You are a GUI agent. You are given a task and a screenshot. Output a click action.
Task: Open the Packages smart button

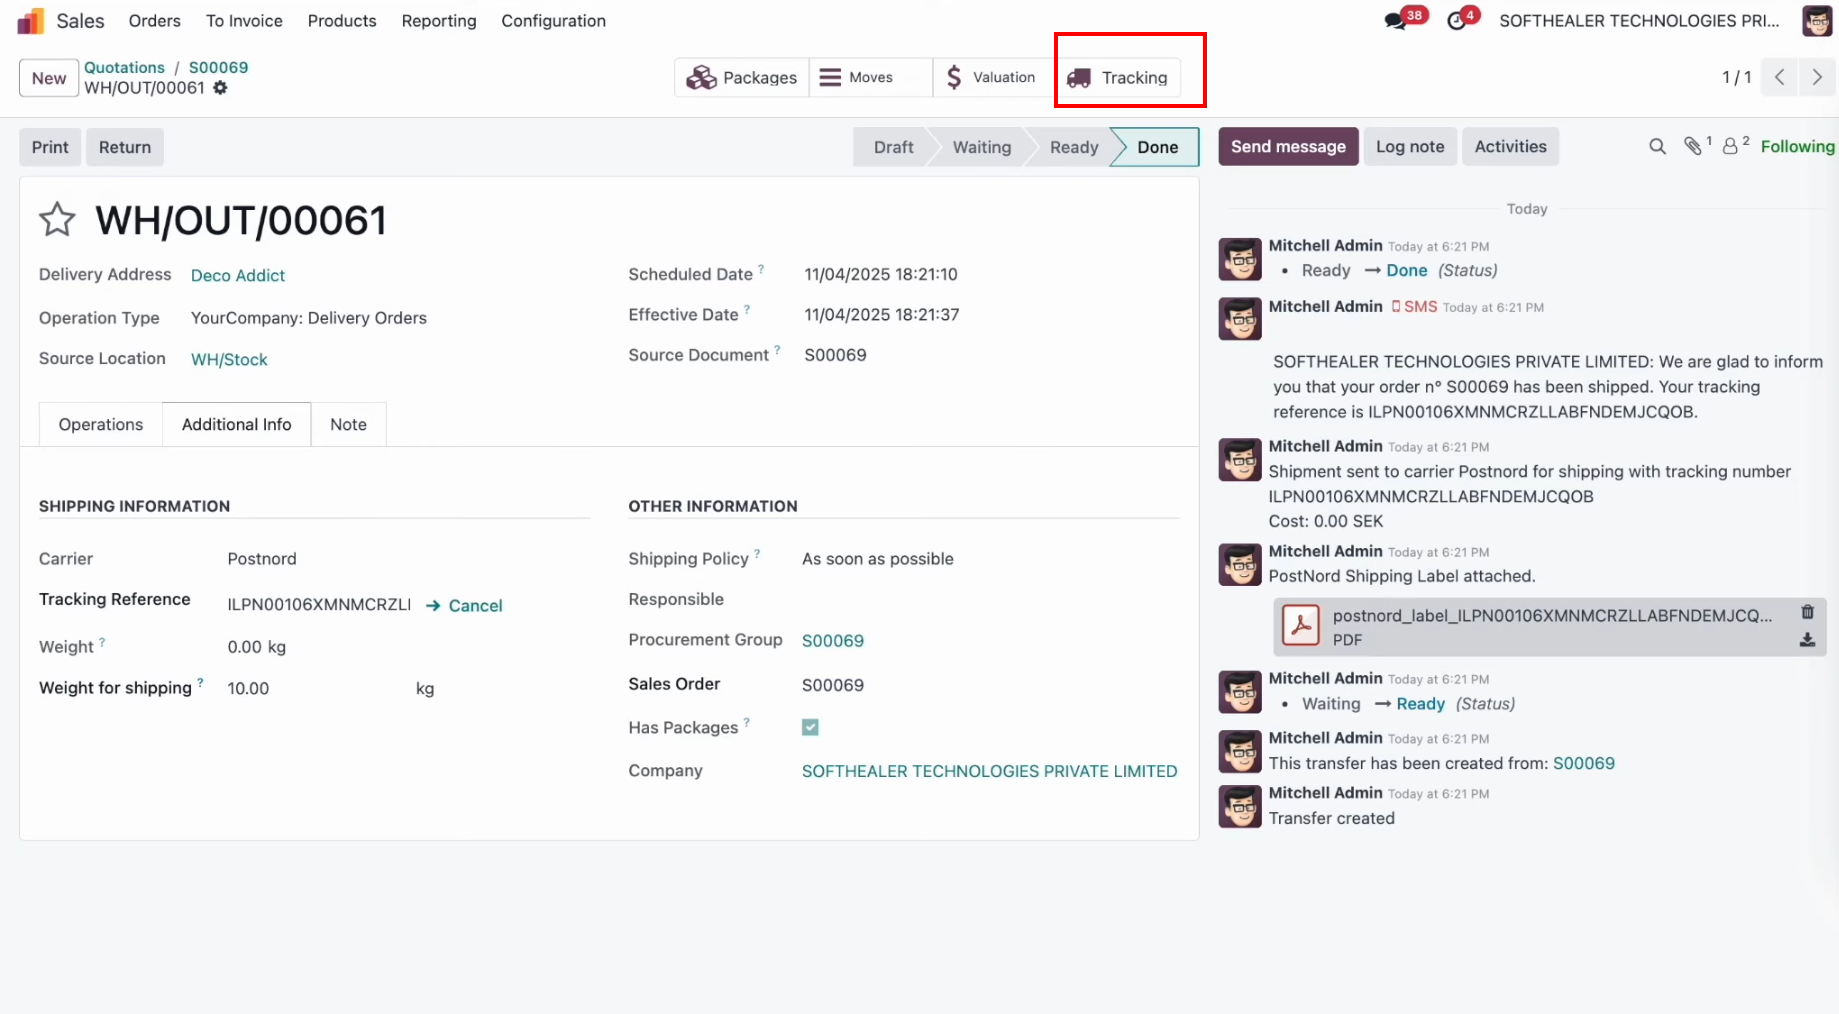pyautogui.click(x=742, y=77)
